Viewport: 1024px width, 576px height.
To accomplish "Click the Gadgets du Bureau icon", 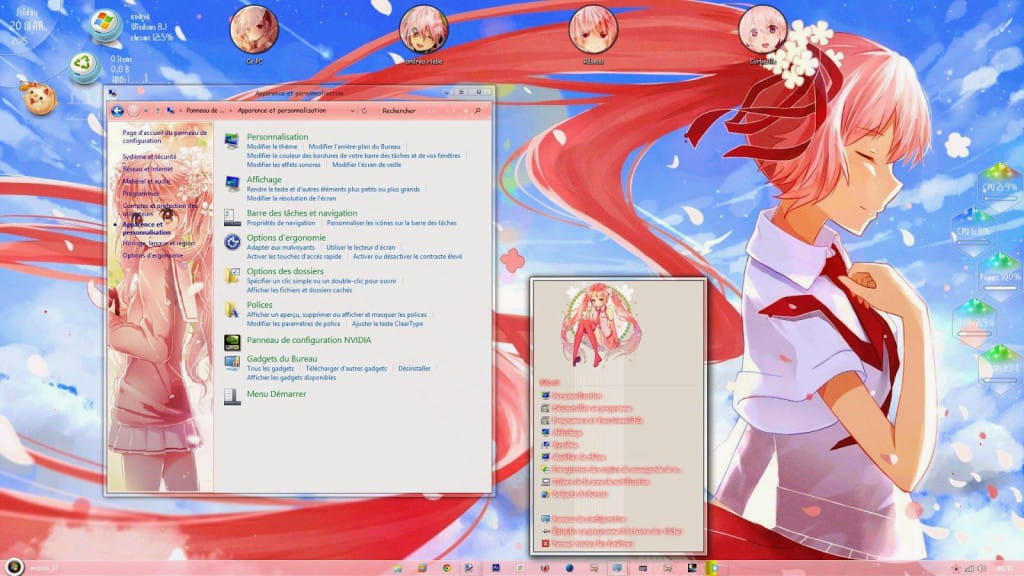I will tap(232, 360).
